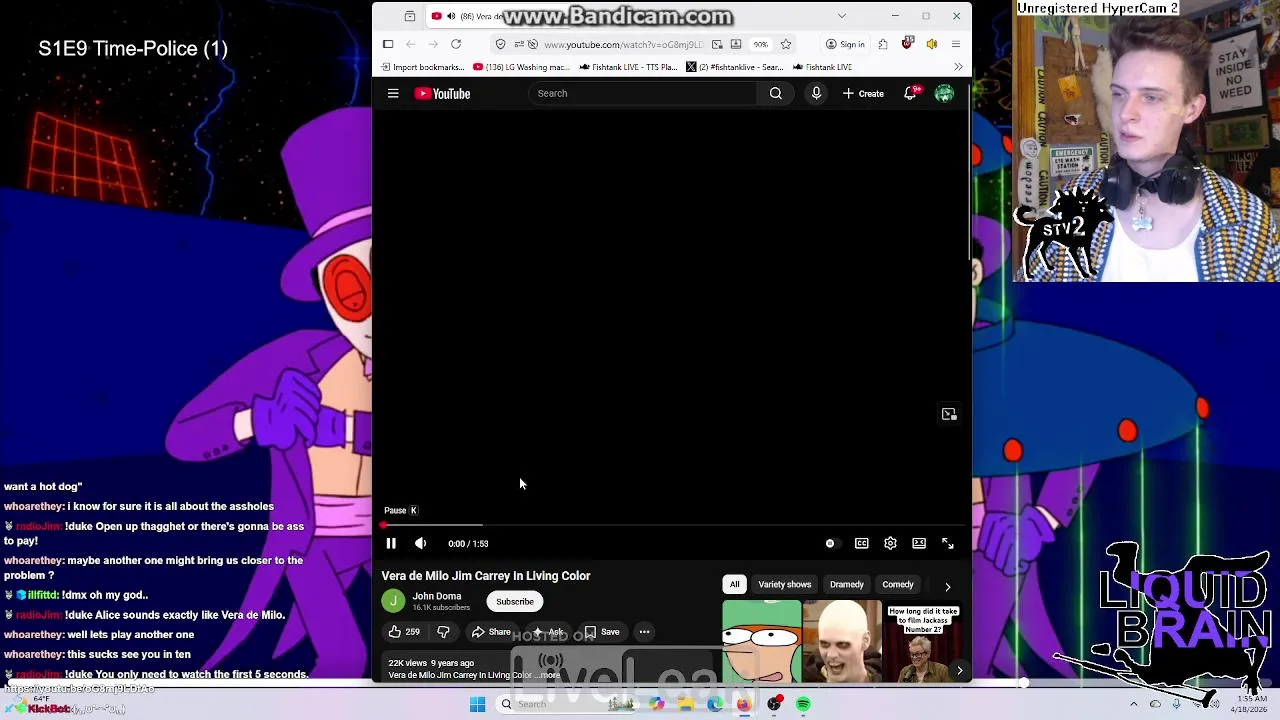Toggle closed captions on the video
This screenshot has height=720, width=1280.
tap(861, 543)
